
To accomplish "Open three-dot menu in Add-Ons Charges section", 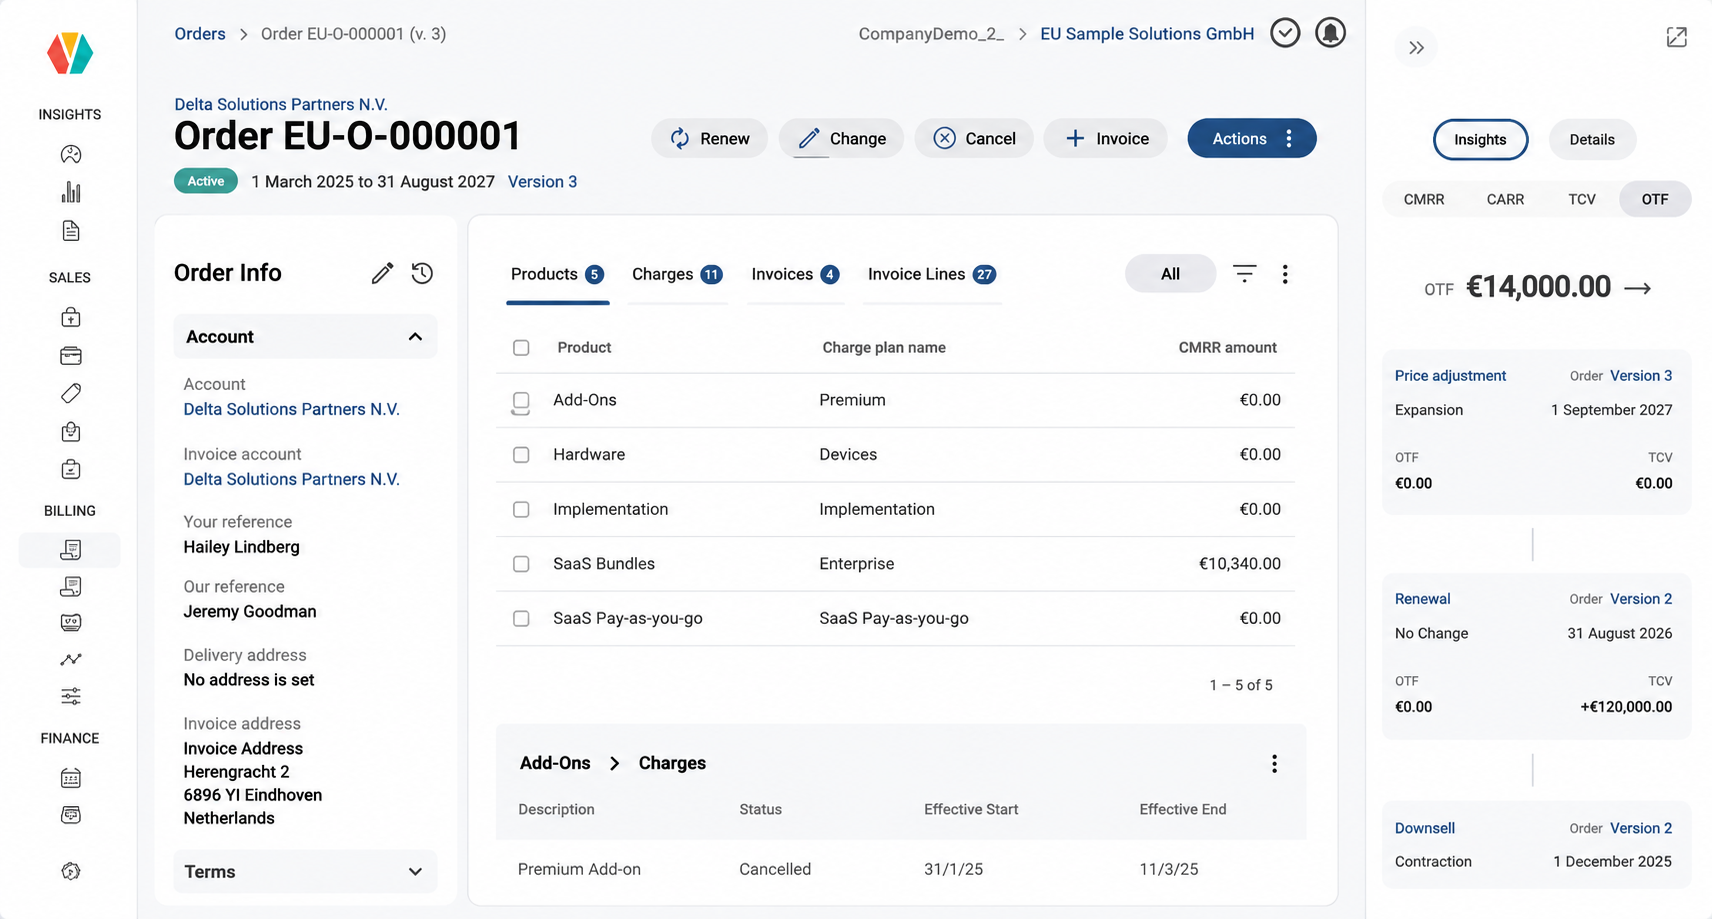I will pos(1274,764).
